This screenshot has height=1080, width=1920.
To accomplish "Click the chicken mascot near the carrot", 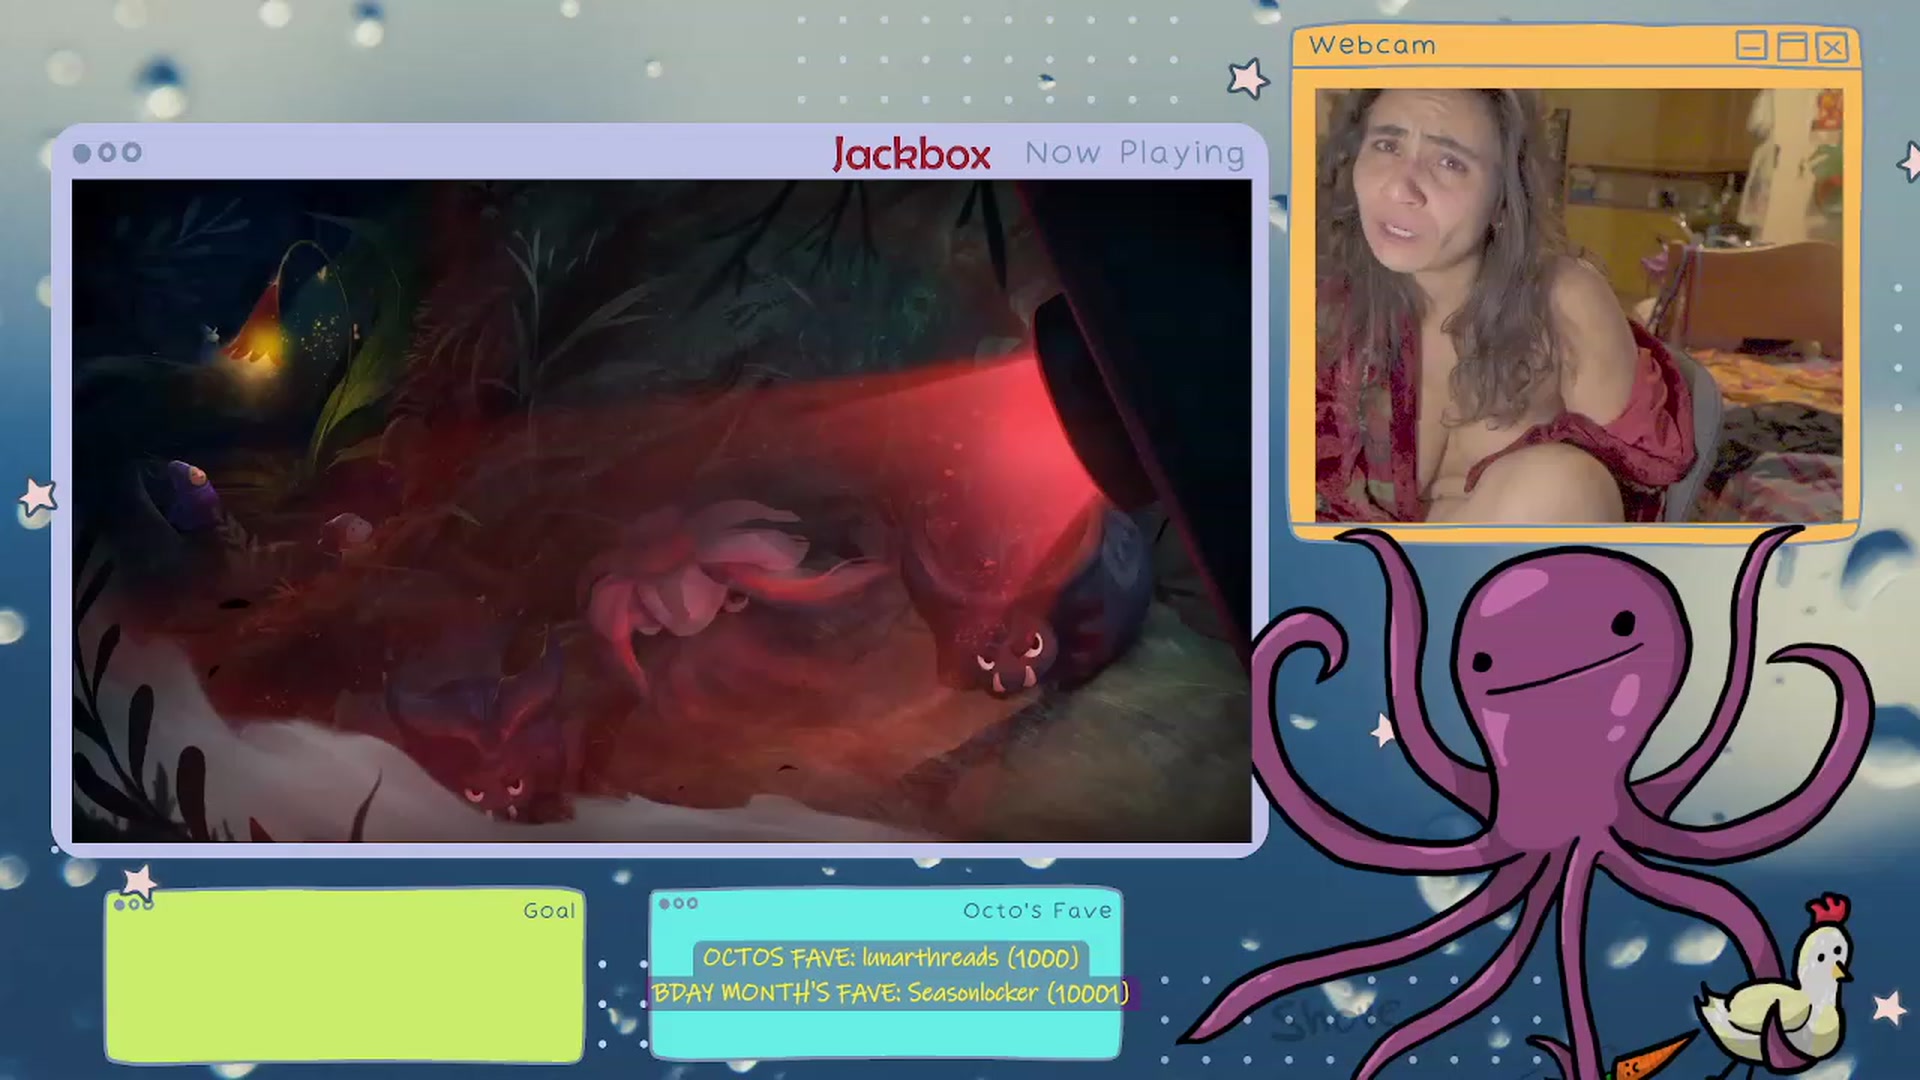I will (x=1780, y=990).
